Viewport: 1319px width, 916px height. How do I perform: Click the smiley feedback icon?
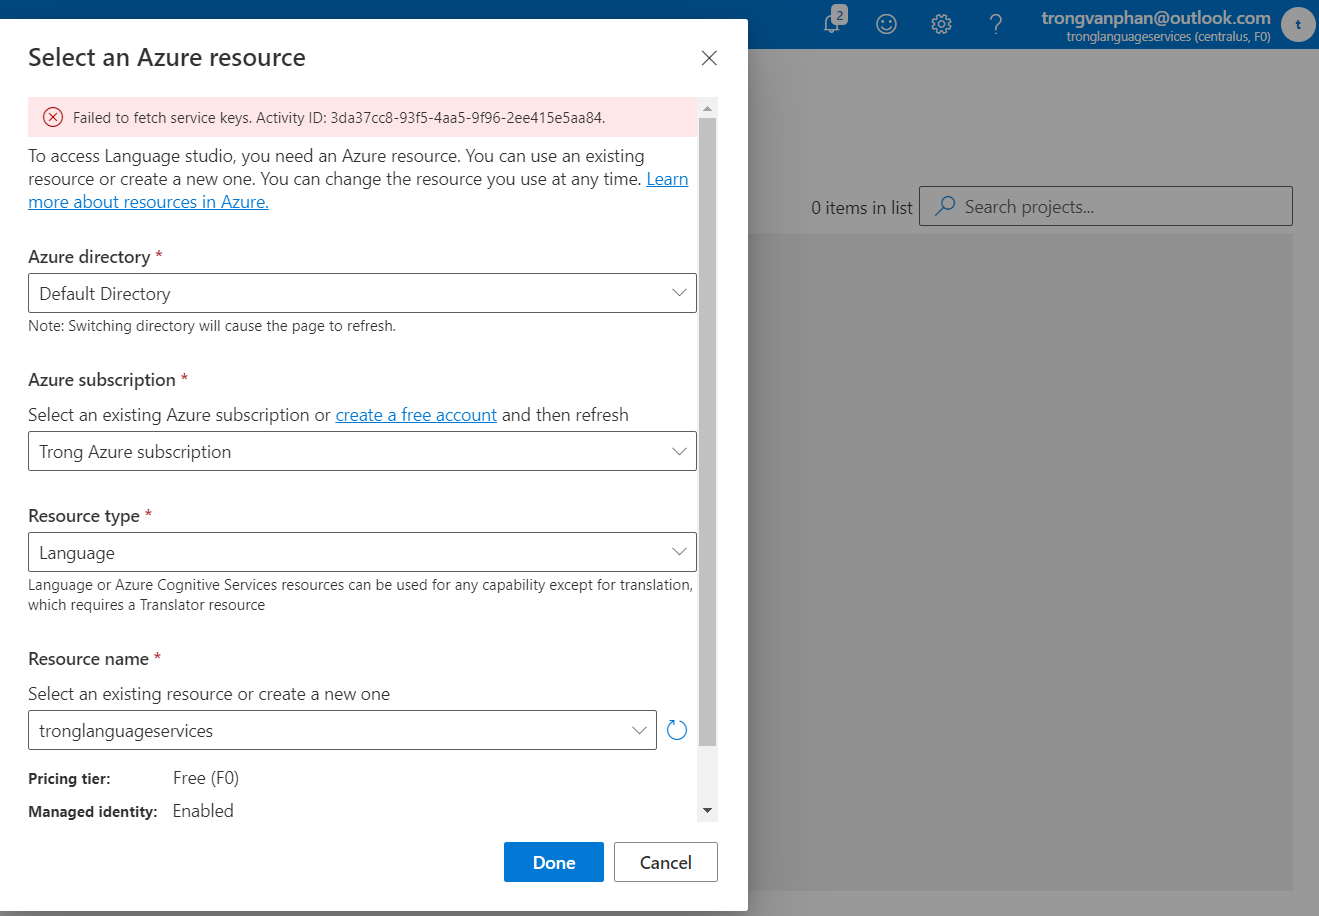coord(886,24)
